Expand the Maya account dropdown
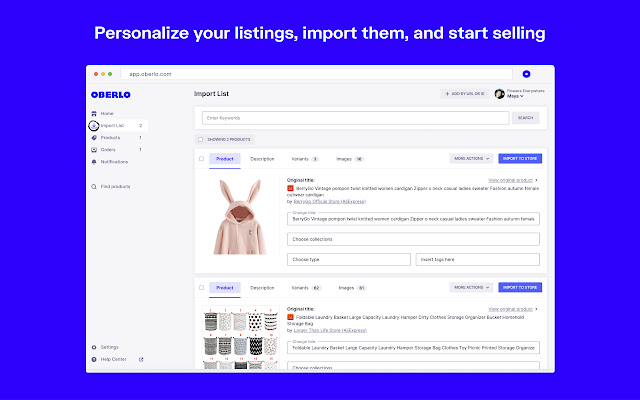Viewport: 640px width, 400px height. pos(515,96)
